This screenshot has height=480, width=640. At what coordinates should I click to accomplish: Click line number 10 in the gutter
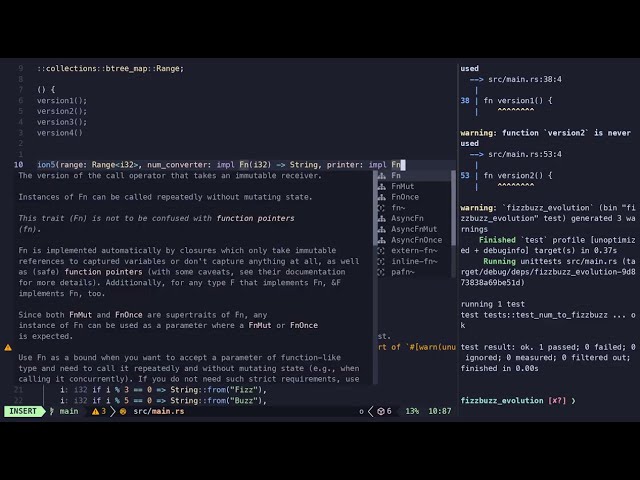tap(18, 165)
